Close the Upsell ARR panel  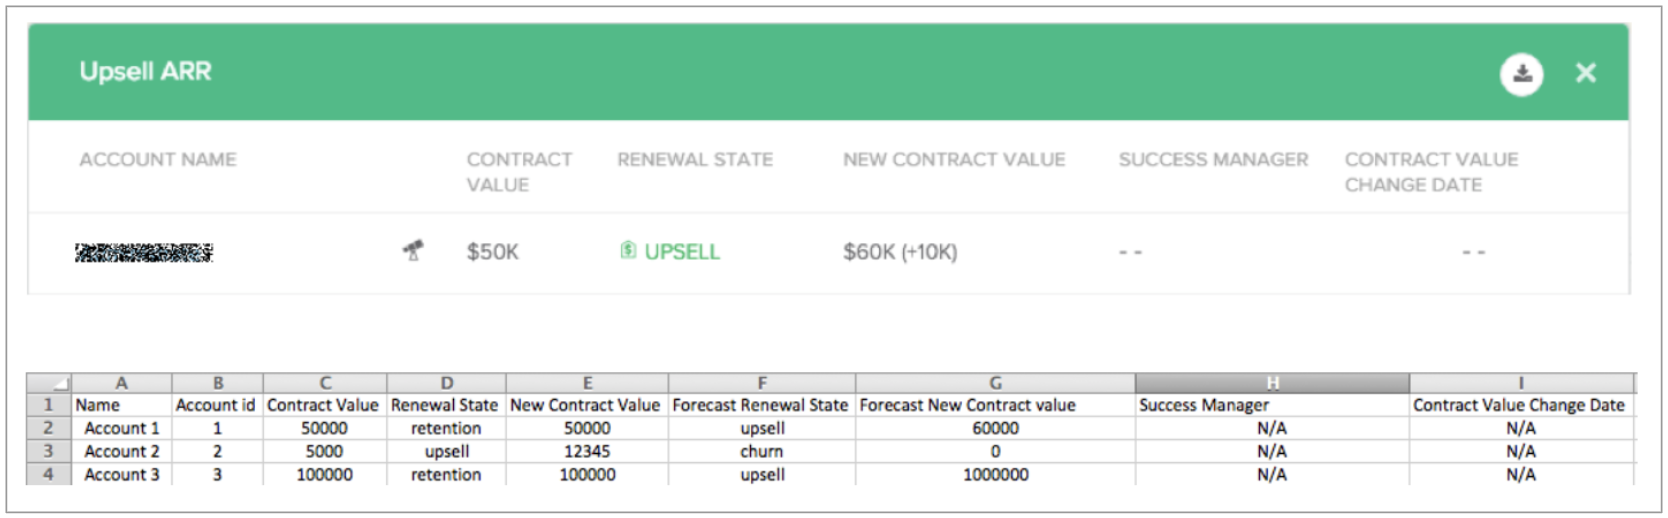[1586, 73]
